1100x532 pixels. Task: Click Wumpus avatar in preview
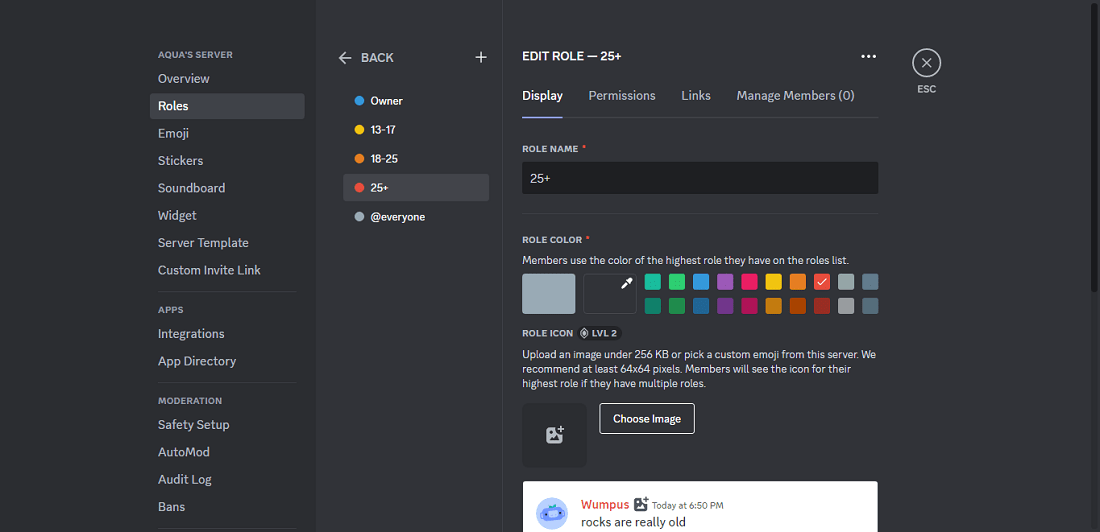click(552, 513)
